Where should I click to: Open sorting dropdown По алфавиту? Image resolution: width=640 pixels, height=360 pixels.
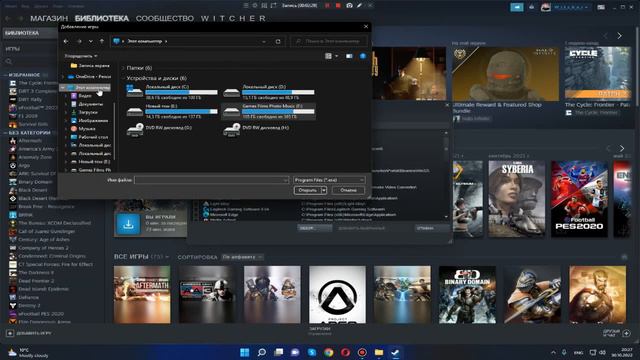click(x=242, y=257)
